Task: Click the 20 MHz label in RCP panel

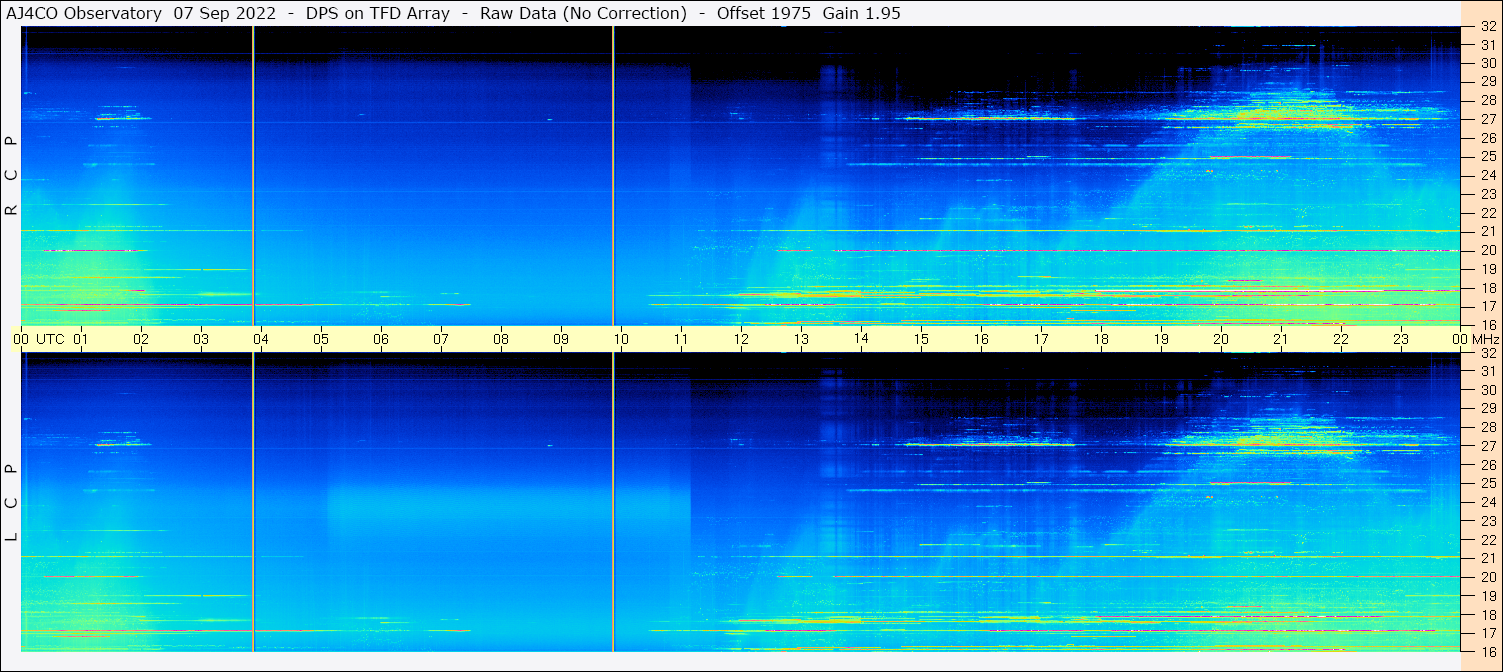Action: (x=1487, y=250)
